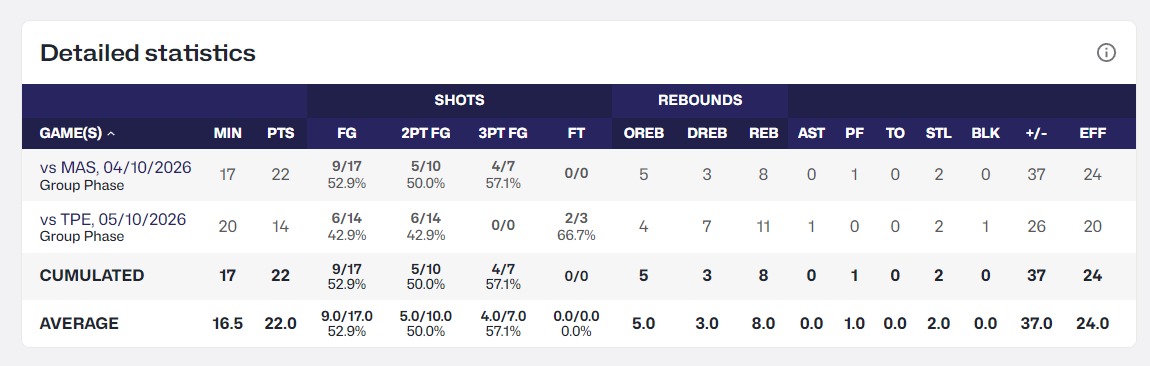Click the EFF column header
Image resolution: width=1150 pixels, height=366 pixels.
(x=1093, y=133)
